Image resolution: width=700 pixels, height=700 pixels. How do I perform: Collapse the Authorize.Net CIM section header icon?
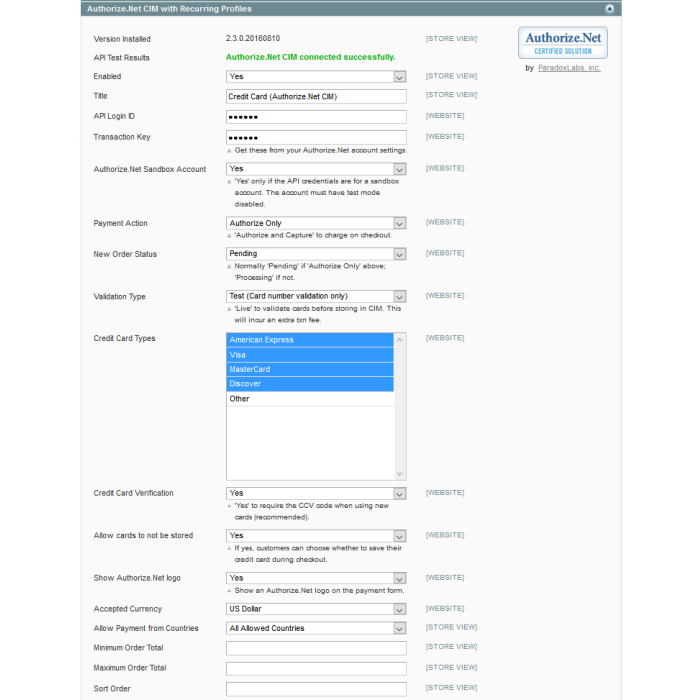[609, 9]
